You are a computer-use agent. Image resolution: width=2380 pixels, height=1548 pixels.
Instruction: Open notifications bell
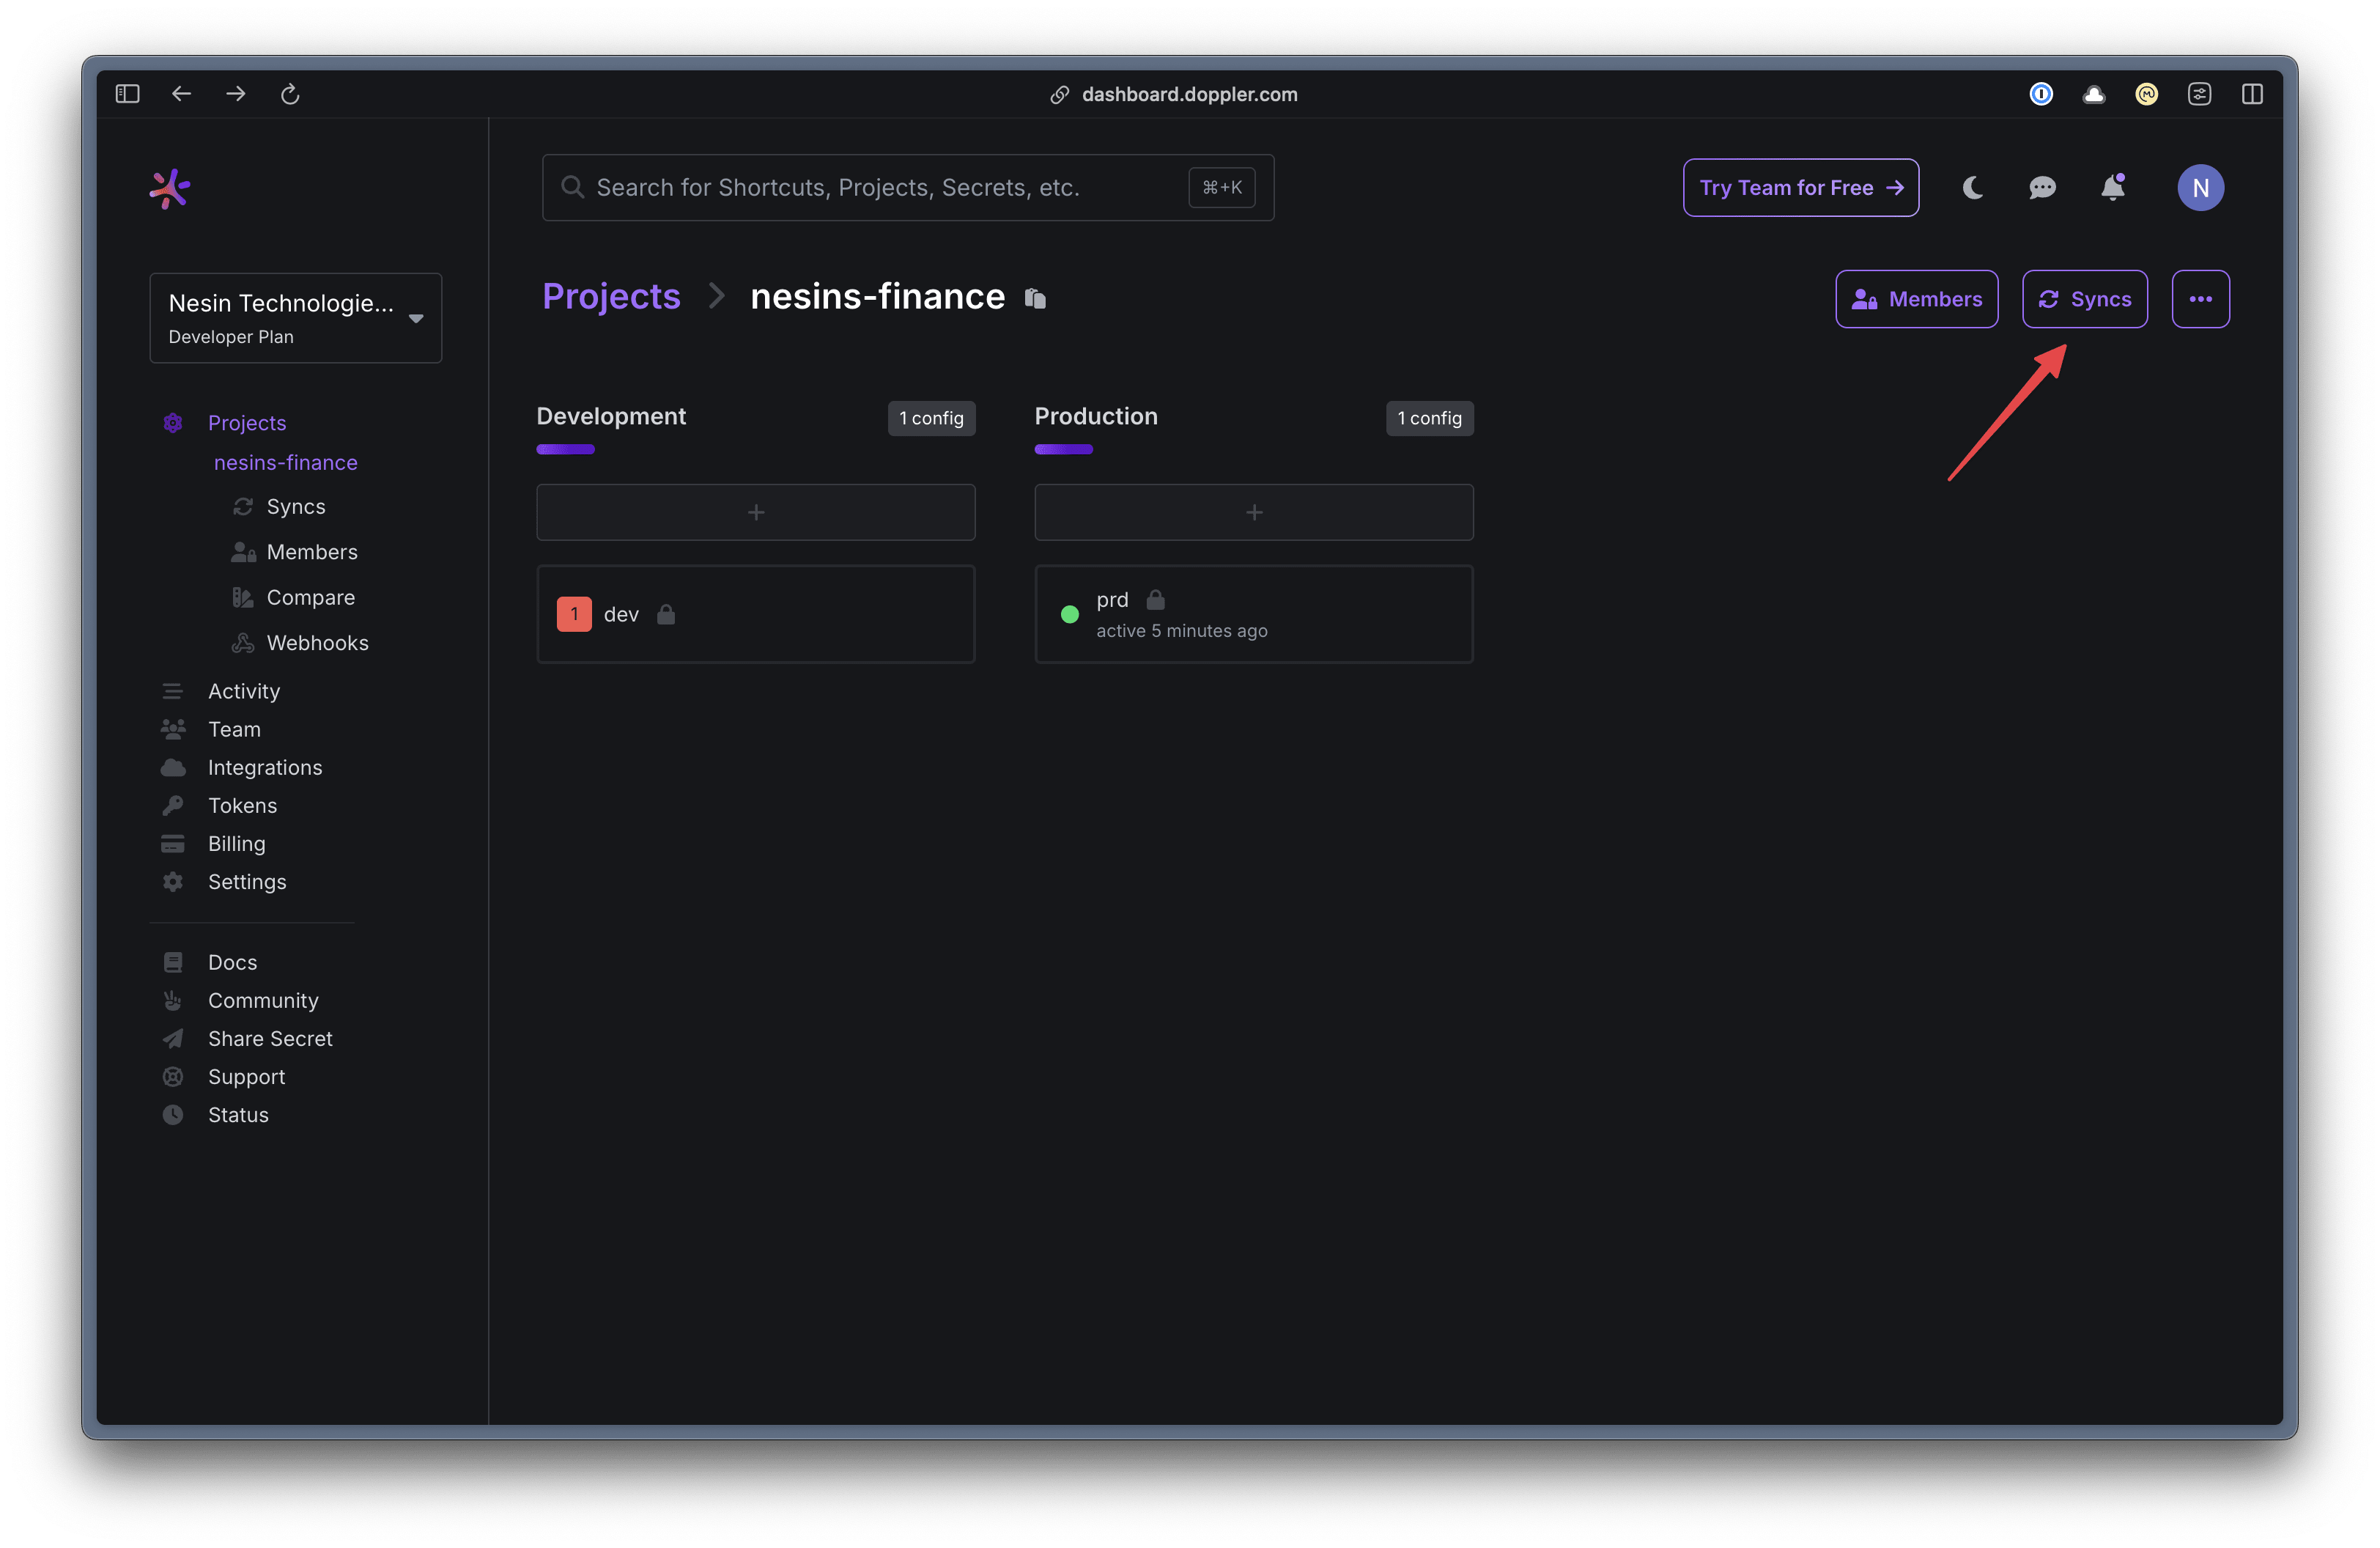click(x=2112, y=188)
